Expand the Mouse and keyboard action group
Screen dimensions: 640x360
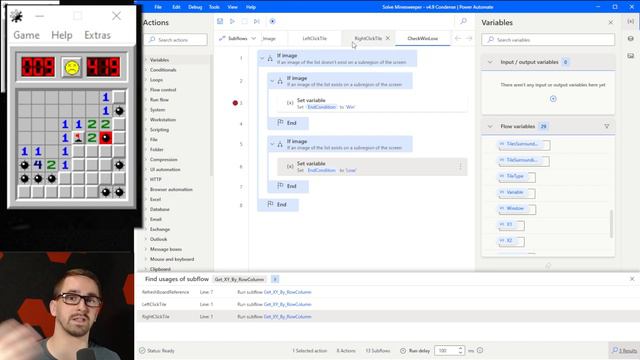click(172, 259)
